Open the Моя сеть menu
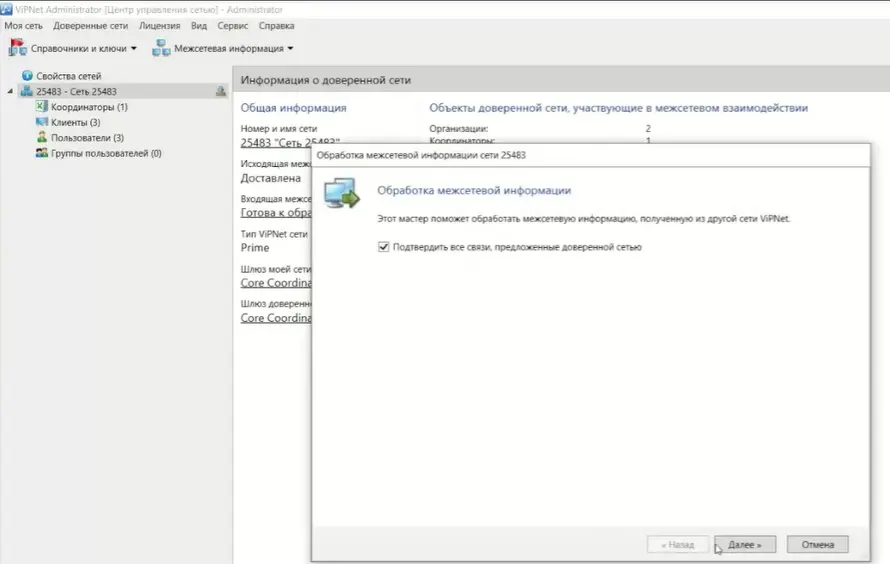The width and height of the screenshot is (890, 564). (x=23, y=26)
